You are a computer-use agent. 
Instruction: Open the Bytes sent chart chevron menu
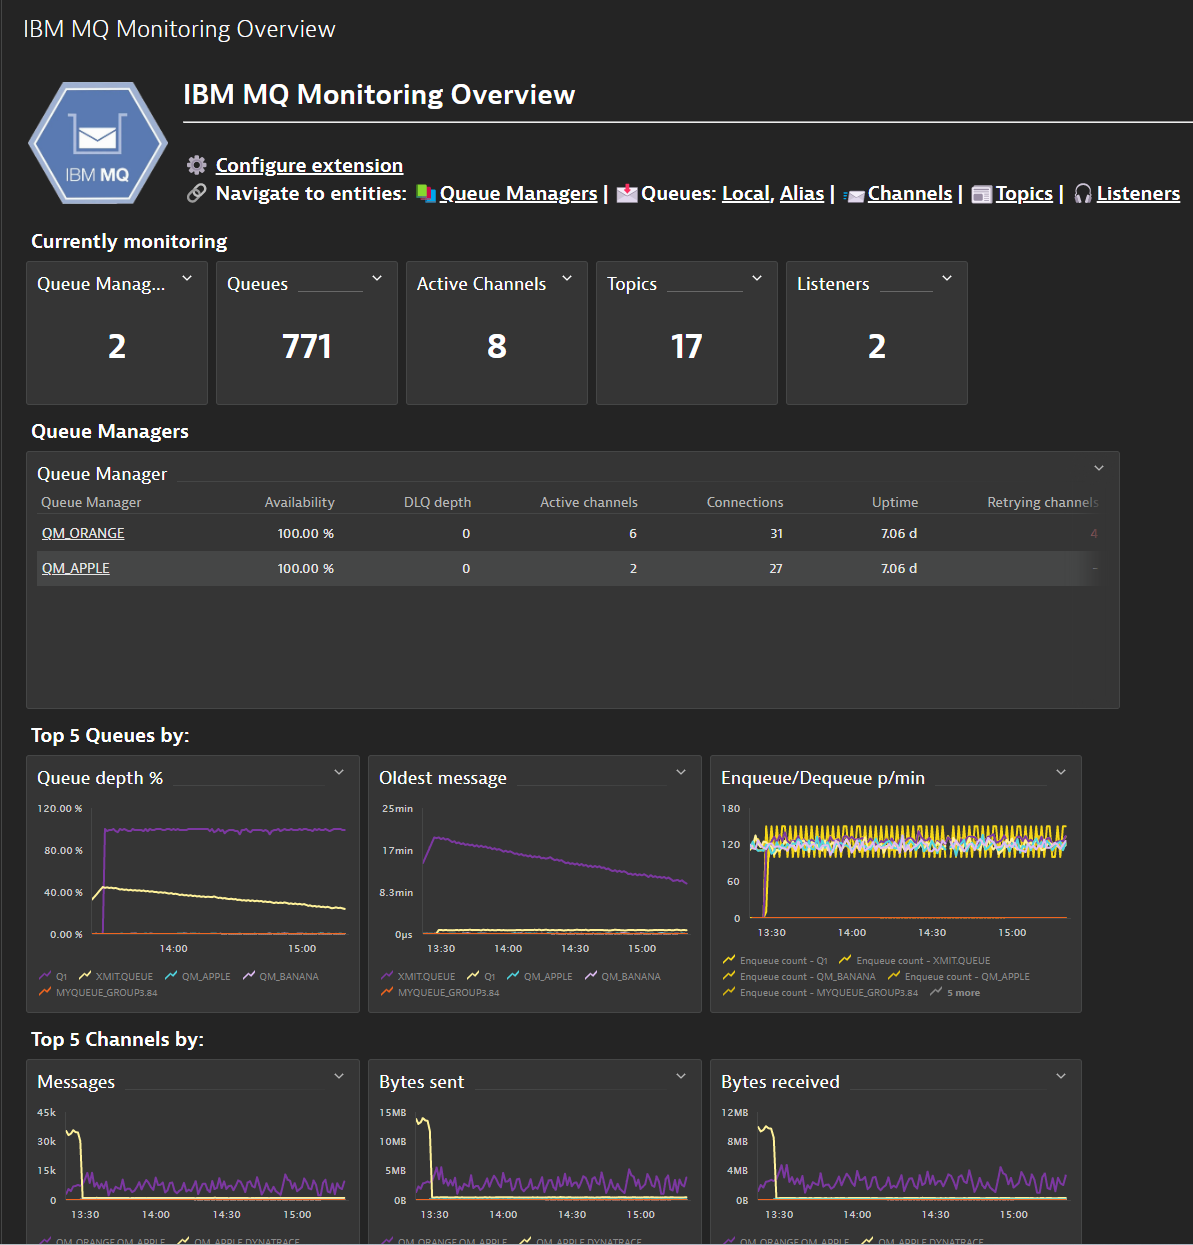pos(681,1076)
